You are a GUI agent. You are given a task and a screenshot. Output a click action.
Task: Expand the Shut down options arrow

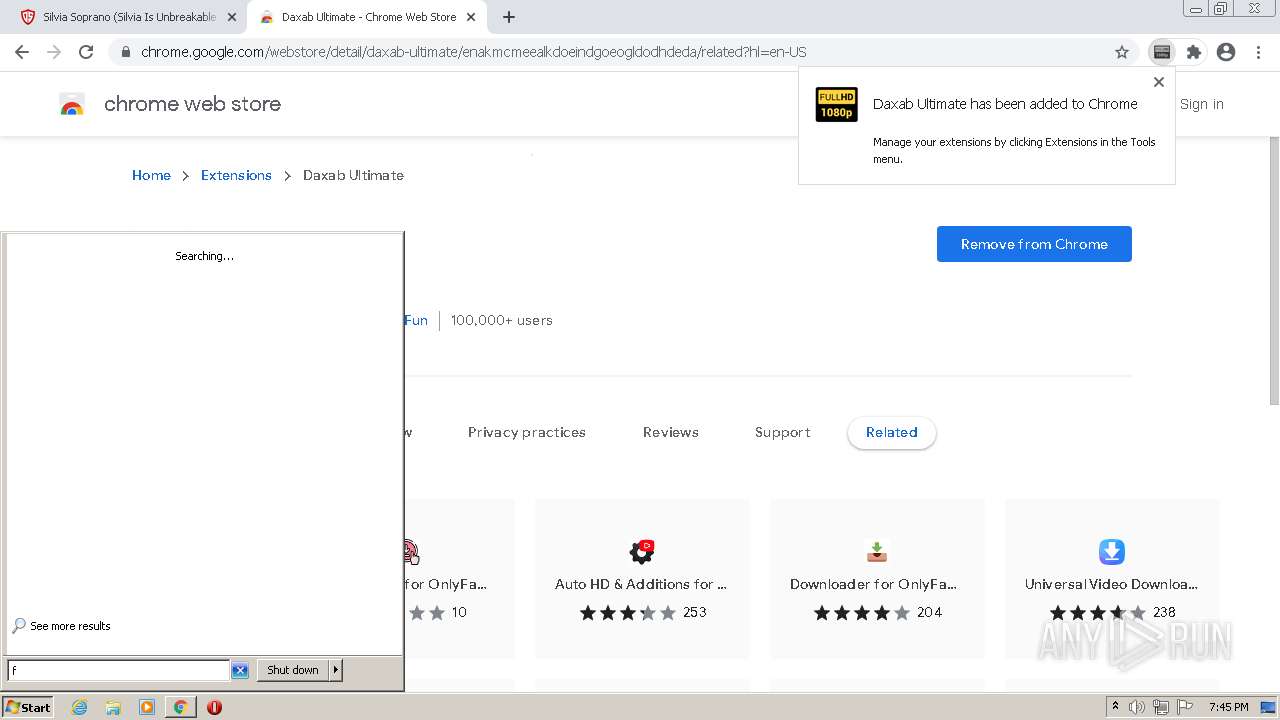(x=336, y=670)
